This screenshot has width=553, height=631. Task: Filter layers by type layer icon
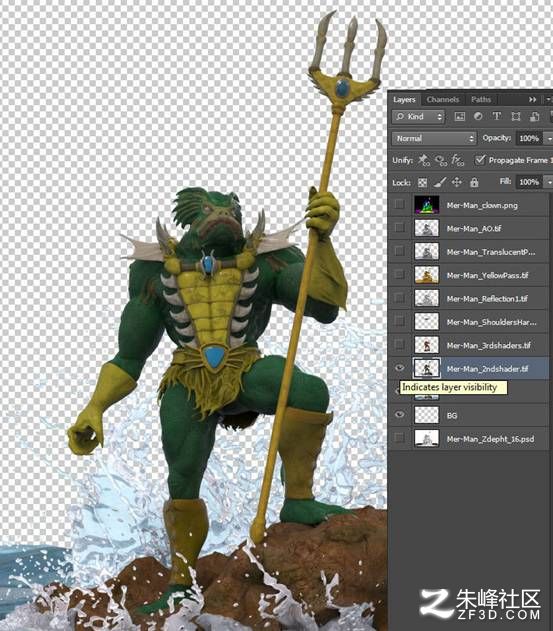click(x=497, y=117)
